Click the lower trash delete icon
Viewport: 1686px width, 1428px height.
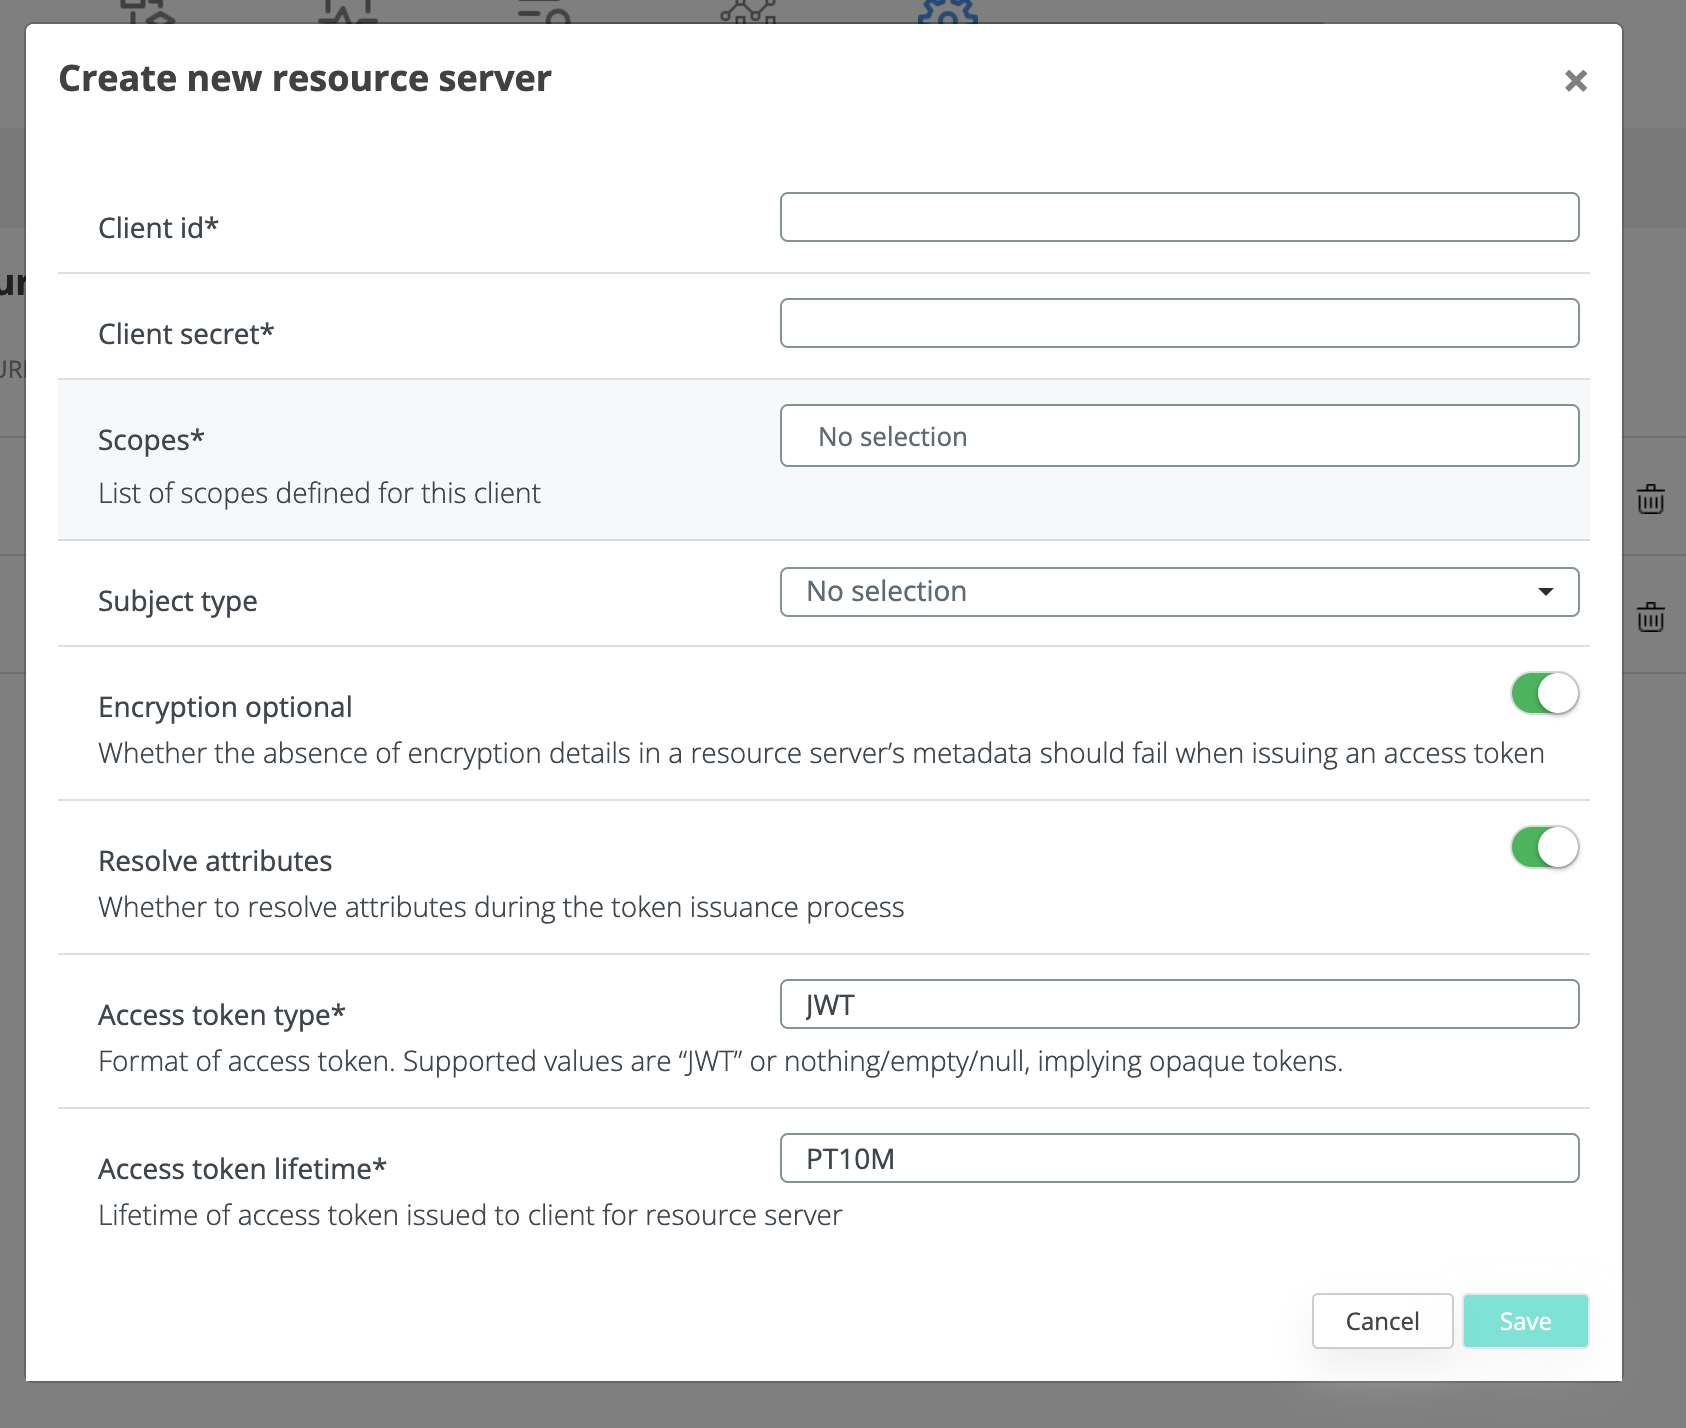pyautogui.click(x=1650, y=617)
